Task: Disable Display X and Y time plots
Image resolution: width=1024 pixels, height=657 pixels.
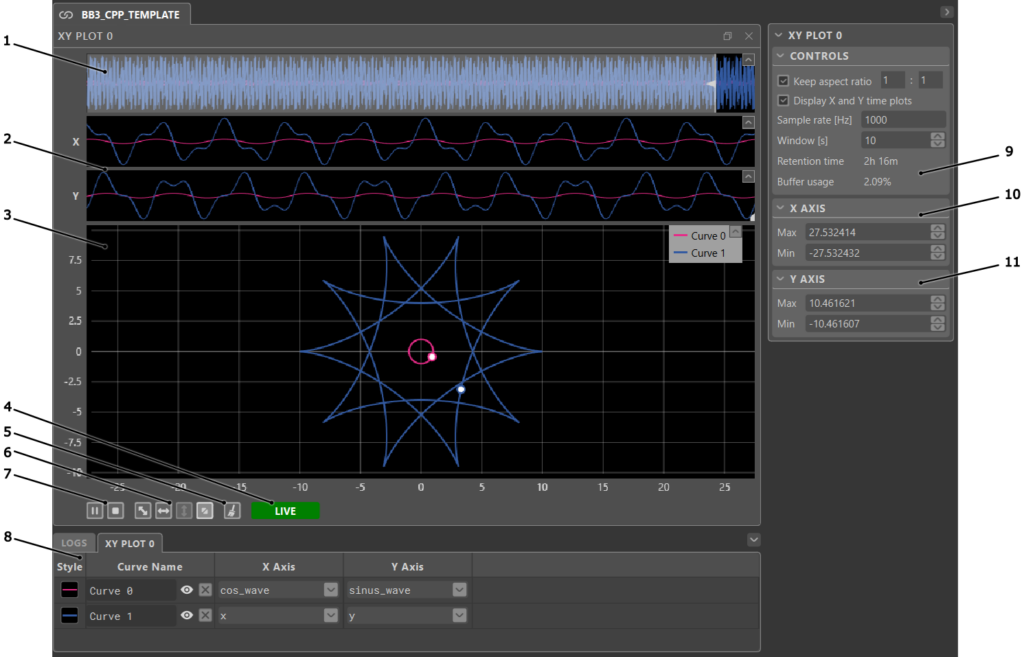Action: click(783, 100)
